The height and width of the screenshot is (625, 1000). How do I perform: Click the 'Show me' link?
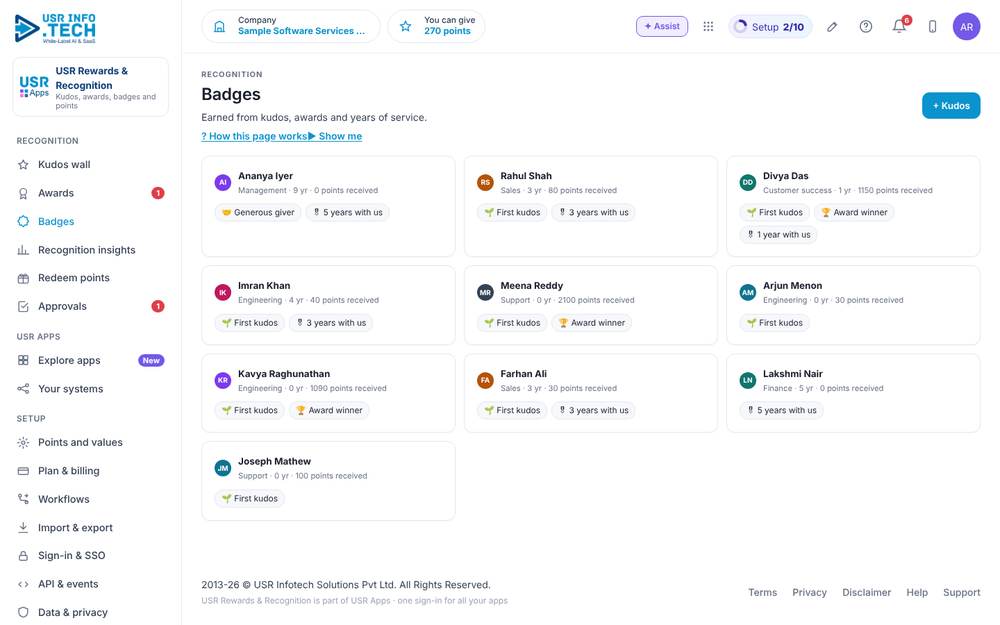[x=335, y=136]
